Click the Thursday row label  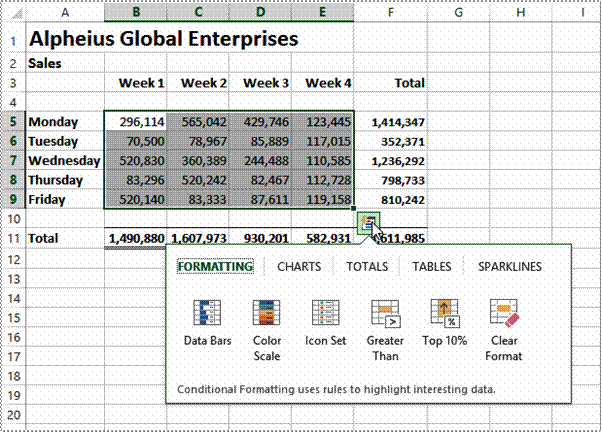tap(65, 180)
